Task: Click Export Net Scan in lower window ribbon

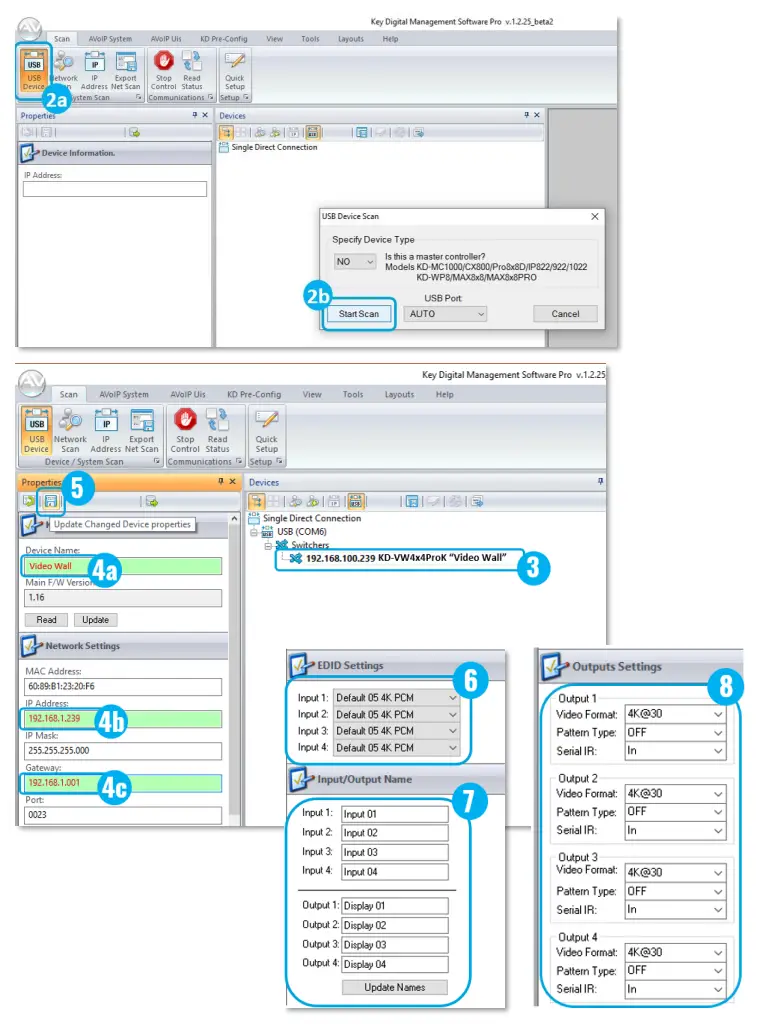Action: 141,430
